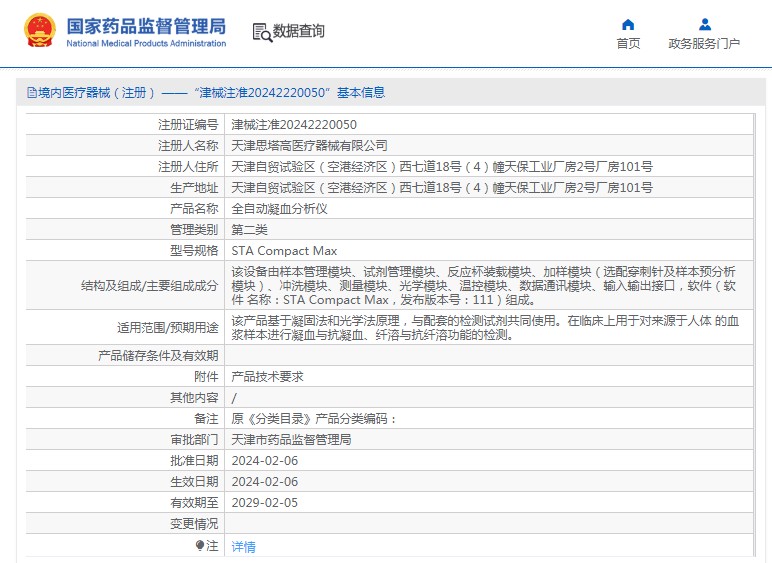This screenshot has width=772, height=563.
Task: Select expiry date 2029-02-05
Action: [x=265, y=503]
